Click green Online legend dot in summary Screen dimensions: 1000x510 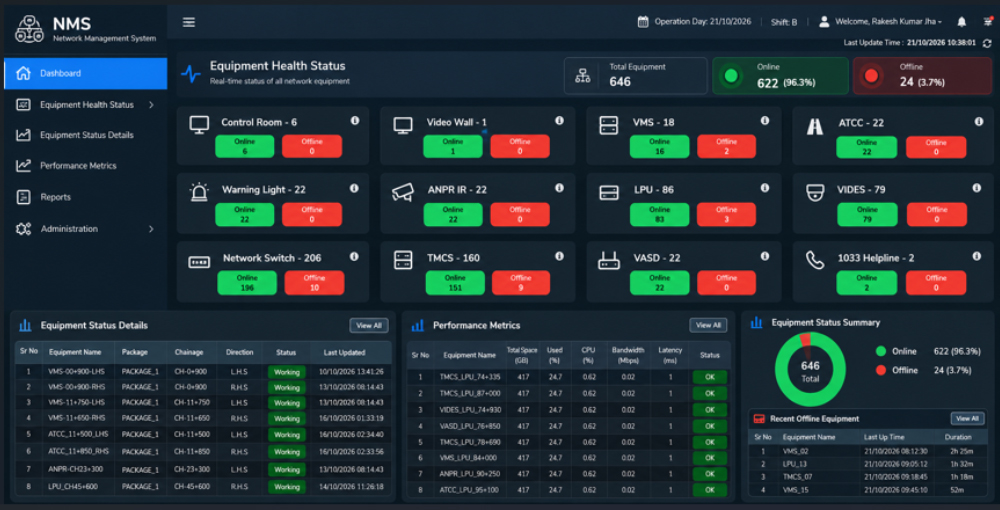pos(881,351)
